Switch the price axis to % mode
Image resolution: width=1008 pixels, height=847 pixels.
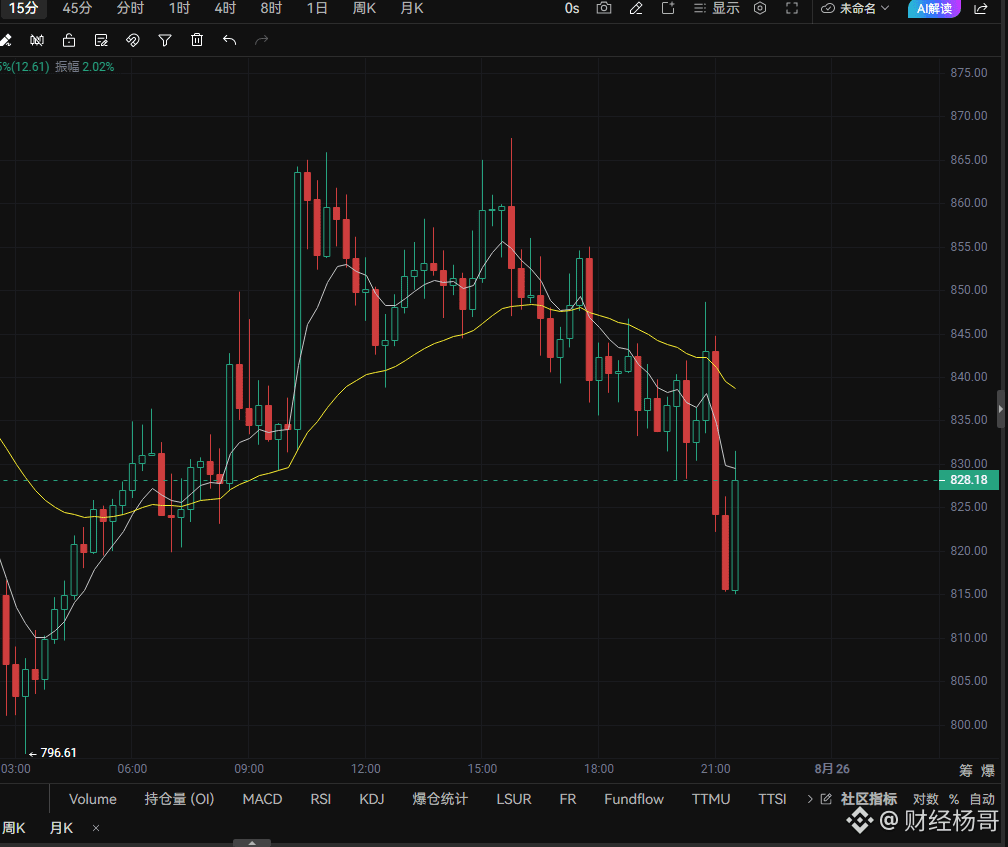click(954, 799)
